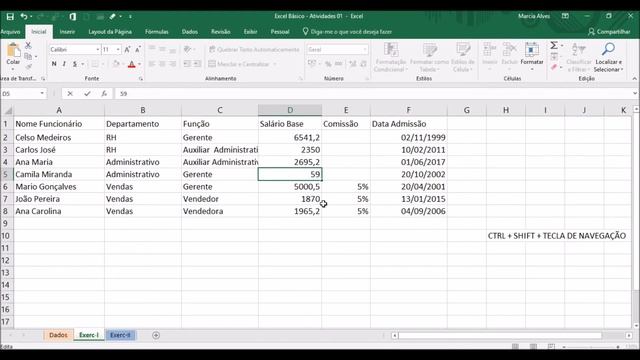Add a new sheet with the plus icon
This screenshot has height=360, width=640.
pyautogui.click(x=156, y=335)
